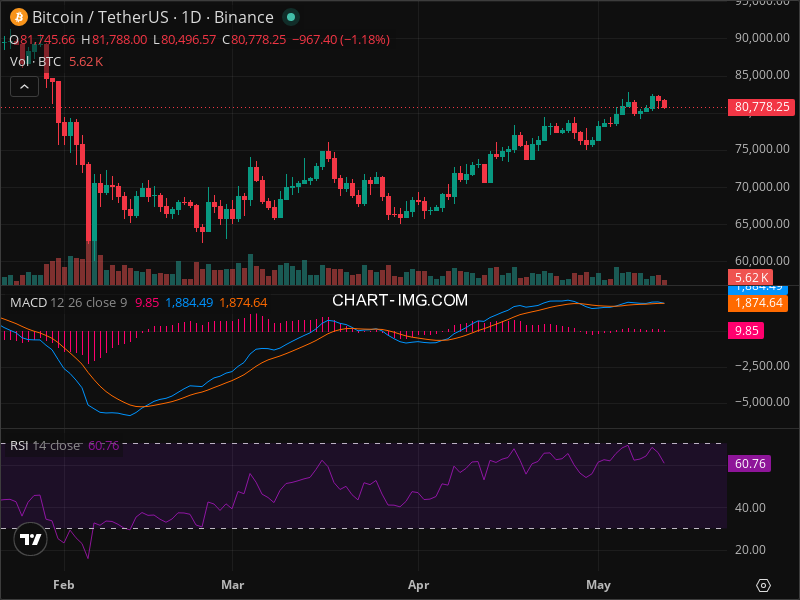Screen dimensions: 800x600
Task: Click the green market status dot
Action: click(291, 17)
